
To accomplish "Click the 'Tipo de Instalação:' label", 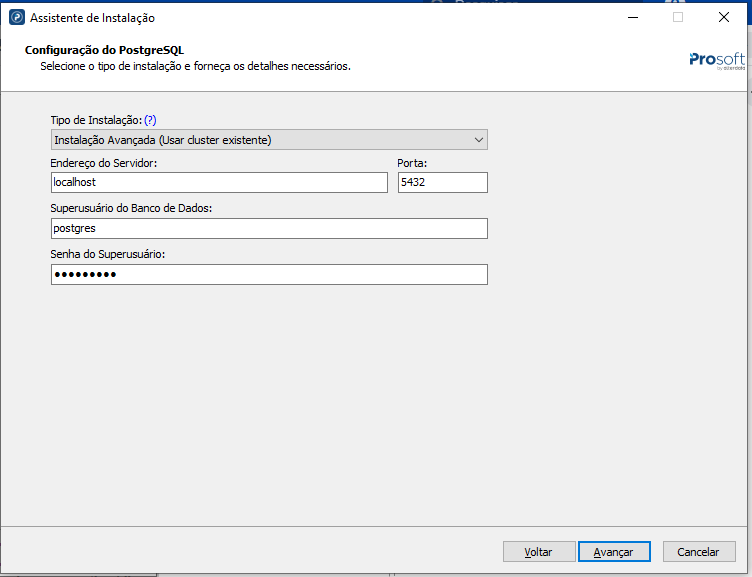I will pyautogui.click(x=96, y=120).
